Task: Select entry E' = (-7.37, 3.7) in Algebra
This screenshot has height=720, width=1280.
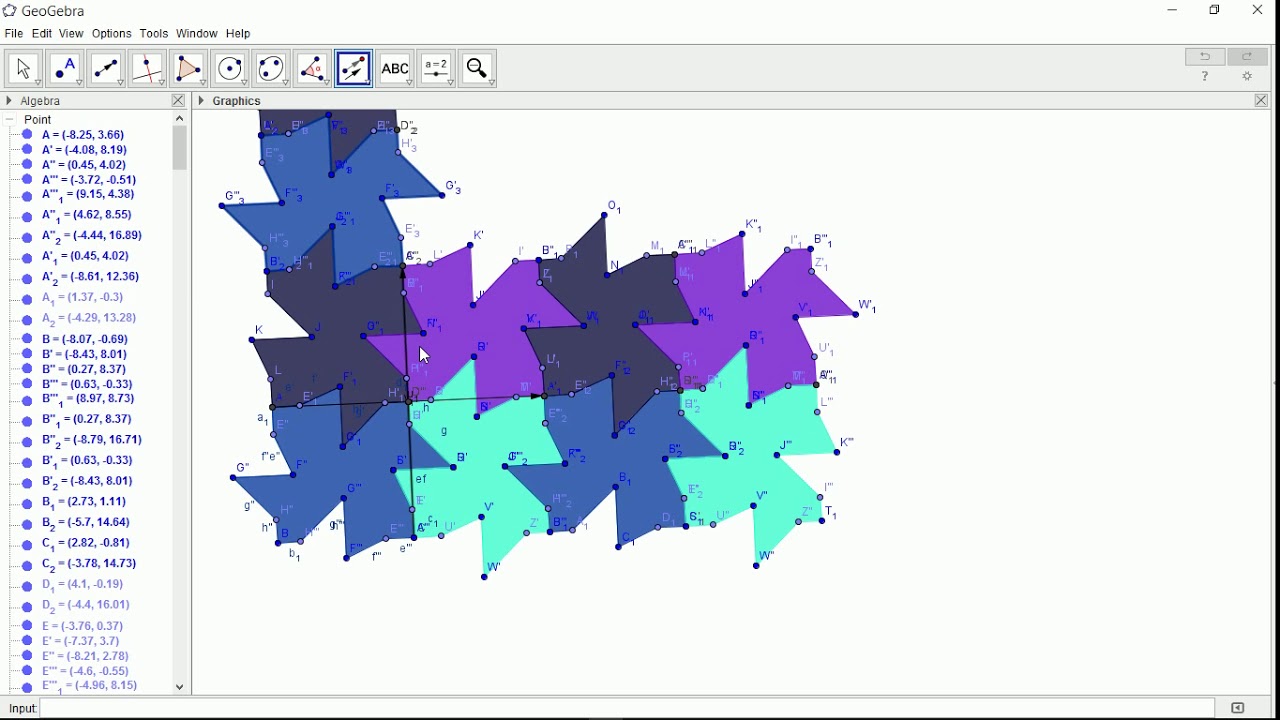Action: click(x=80, y=642)
